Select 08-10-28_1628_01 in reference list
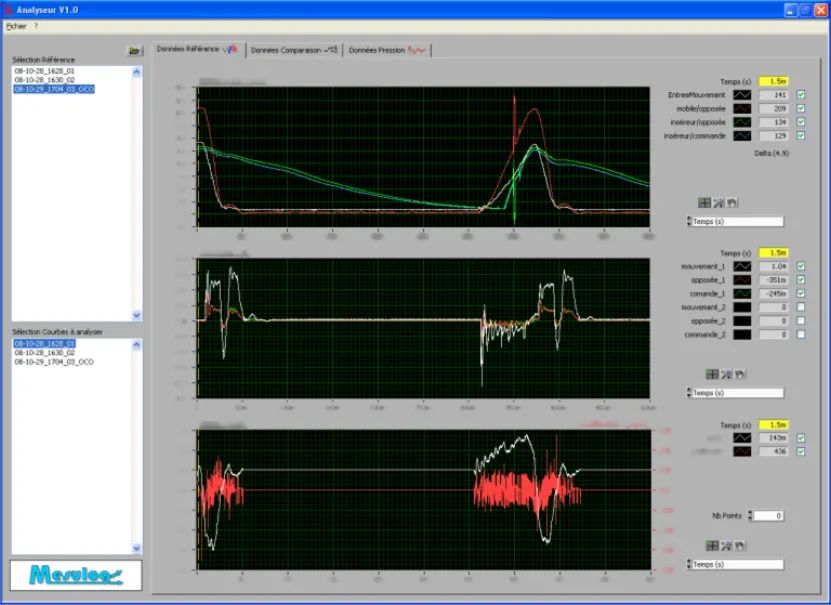The height and width of the screenshot is (605, 831). click(45, 70)
